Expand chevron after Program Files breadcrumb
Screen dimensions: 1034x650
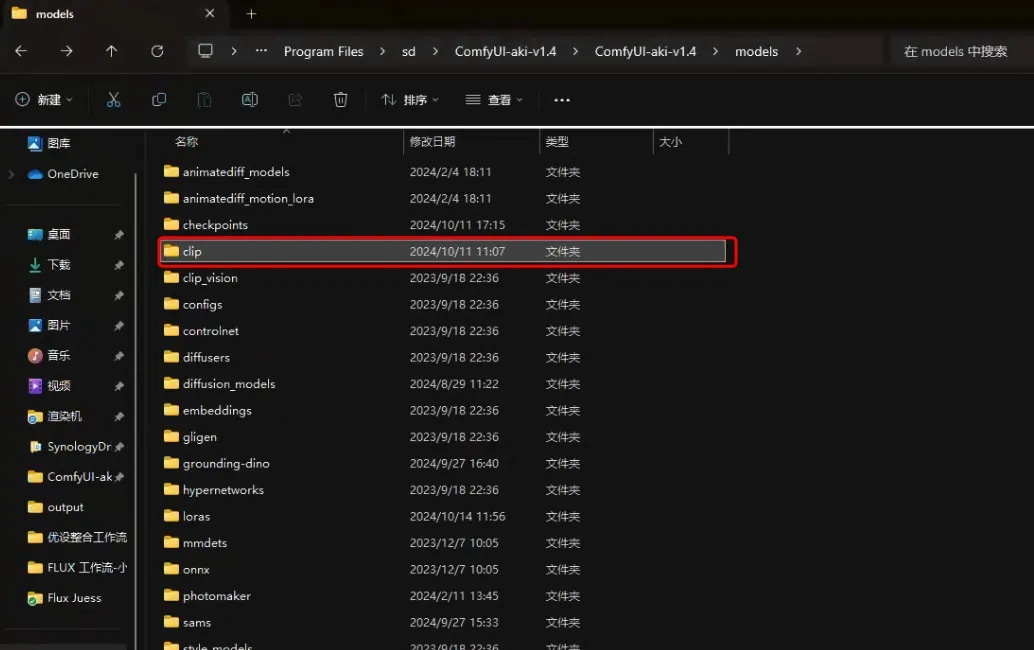[382, 51]
